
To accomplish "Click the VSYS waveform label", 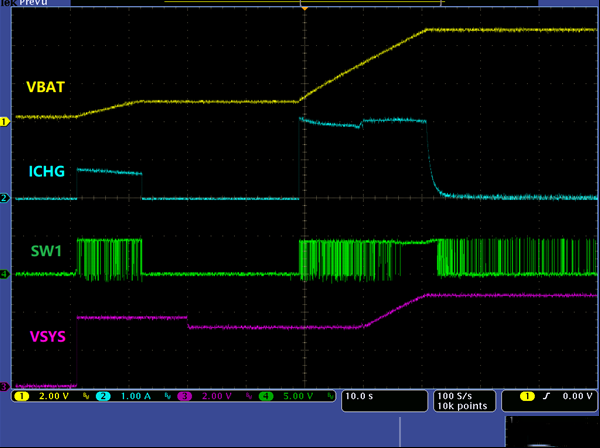I will pos(47,337).
